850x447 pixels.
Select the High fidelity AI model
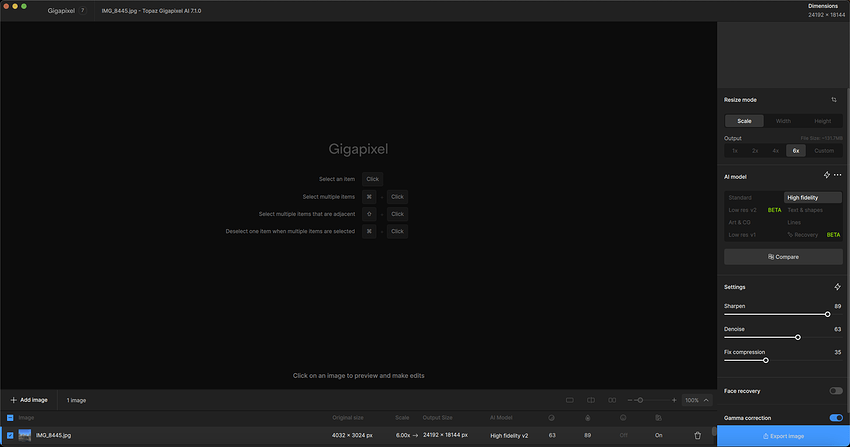click(x=813, y=198)
